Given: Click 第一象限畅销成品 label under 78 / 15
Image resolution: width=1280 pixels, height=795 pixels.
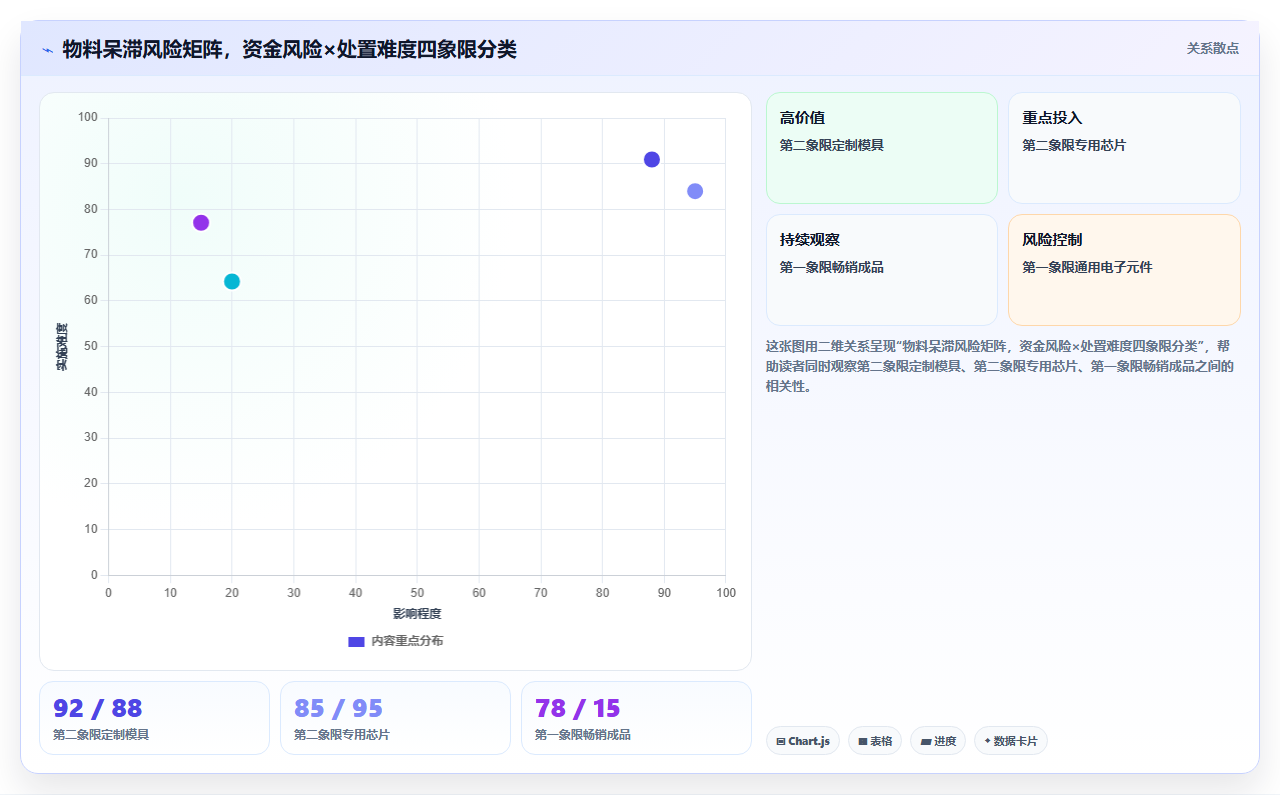Looking at the screenshot, I should [583, 734].
